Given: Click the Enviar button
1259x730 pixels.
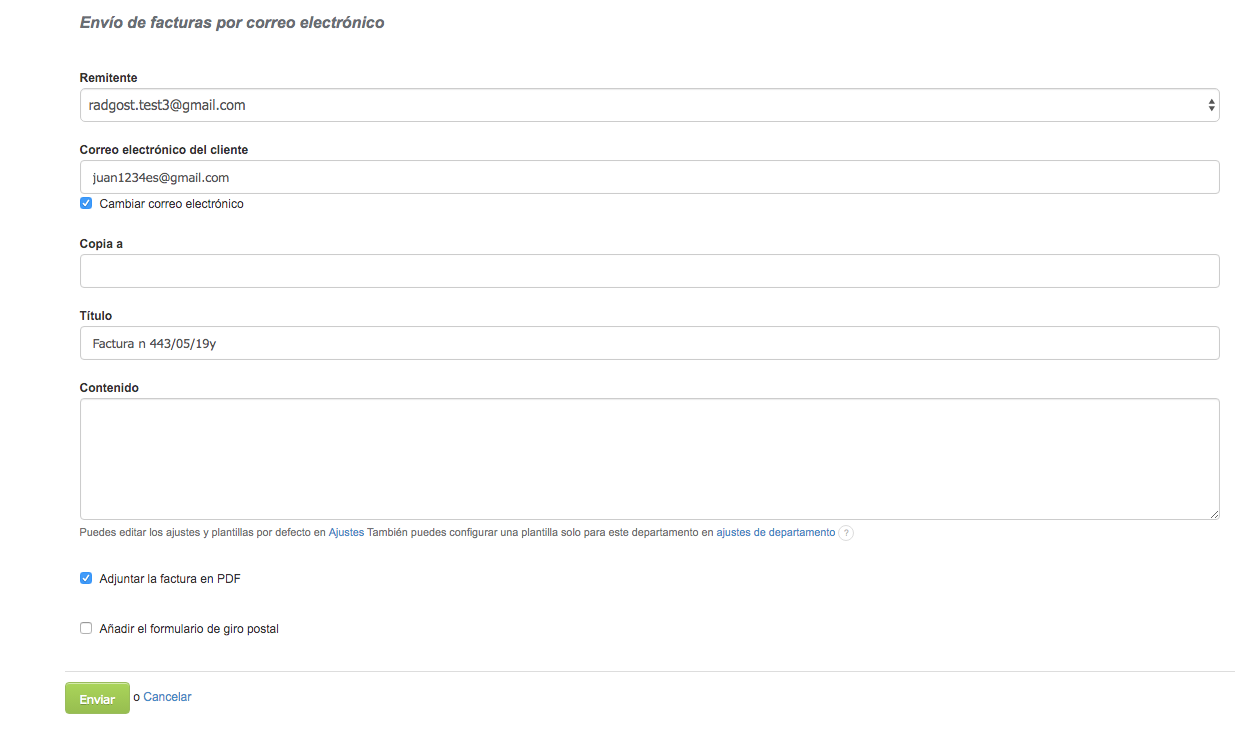Looking at the screenshot, I should point(97,699).
